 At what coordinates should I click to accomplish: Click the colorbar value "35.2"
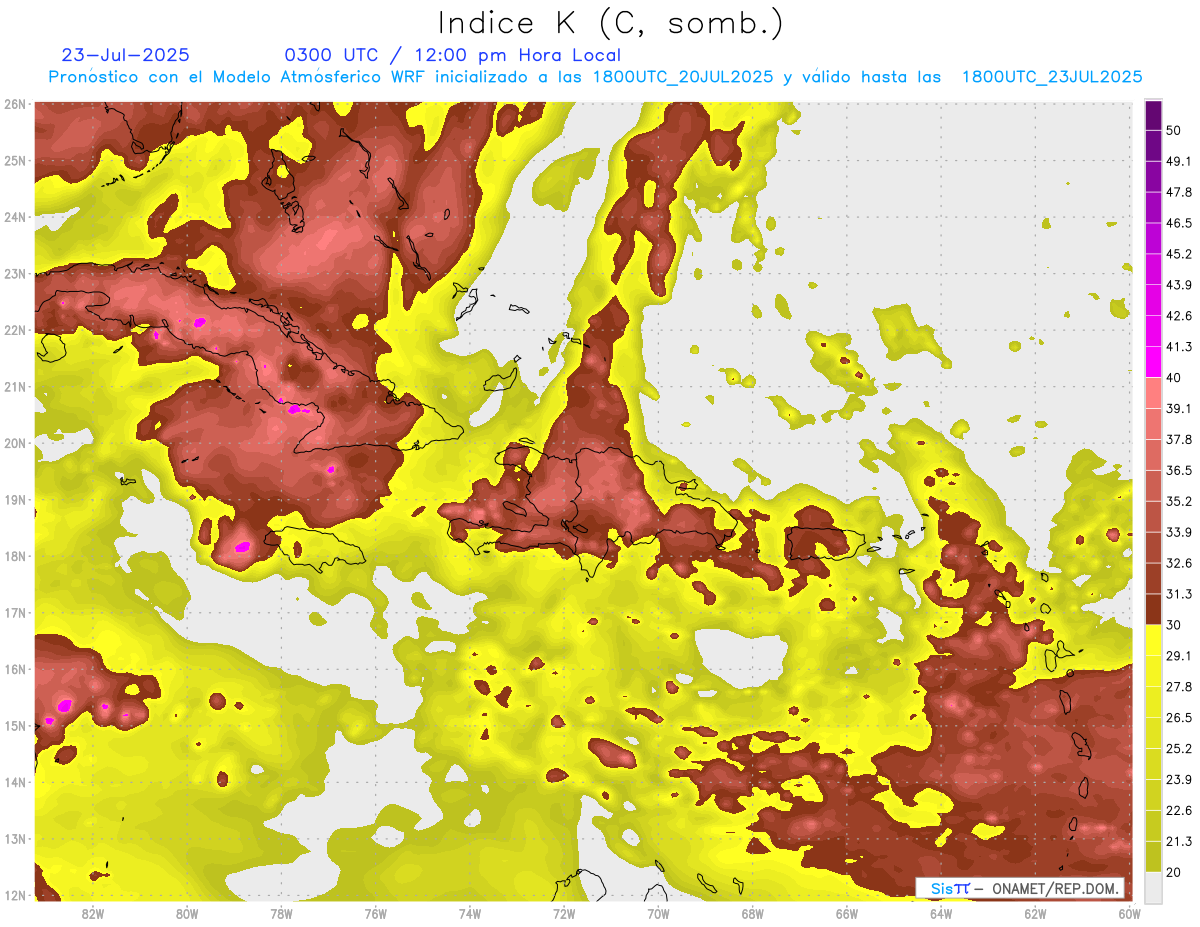coord(1178,501)
